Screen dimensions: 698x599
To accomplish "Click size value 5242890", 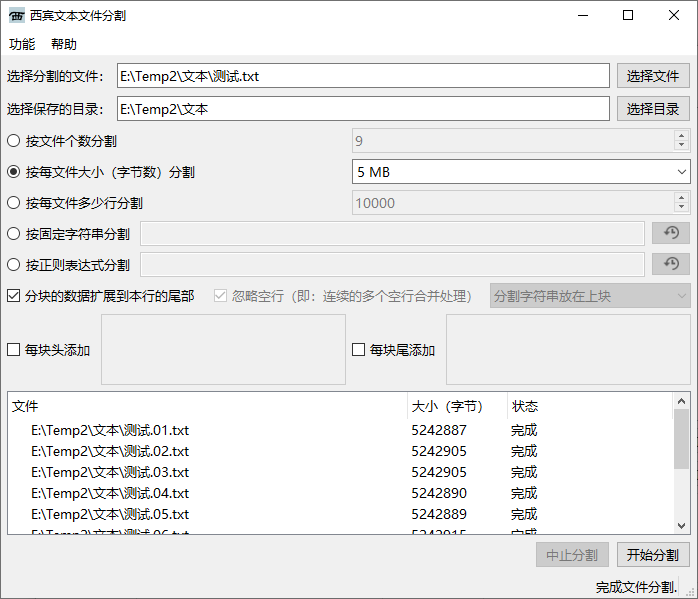I will tap(439, 493).
